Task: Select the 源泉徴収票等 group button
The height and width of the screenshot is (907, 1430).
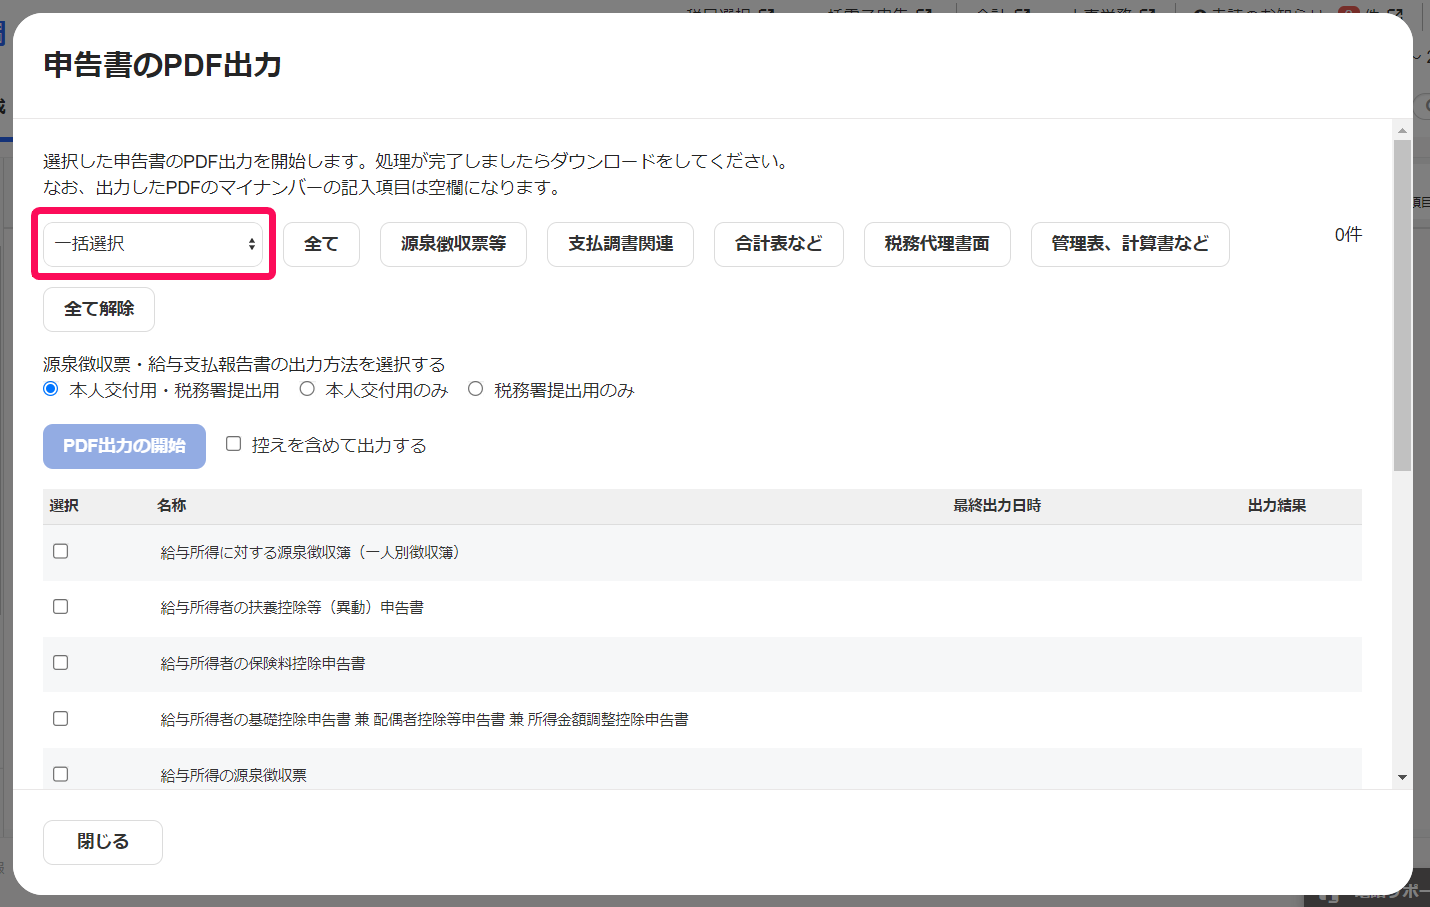Action: 454,244
